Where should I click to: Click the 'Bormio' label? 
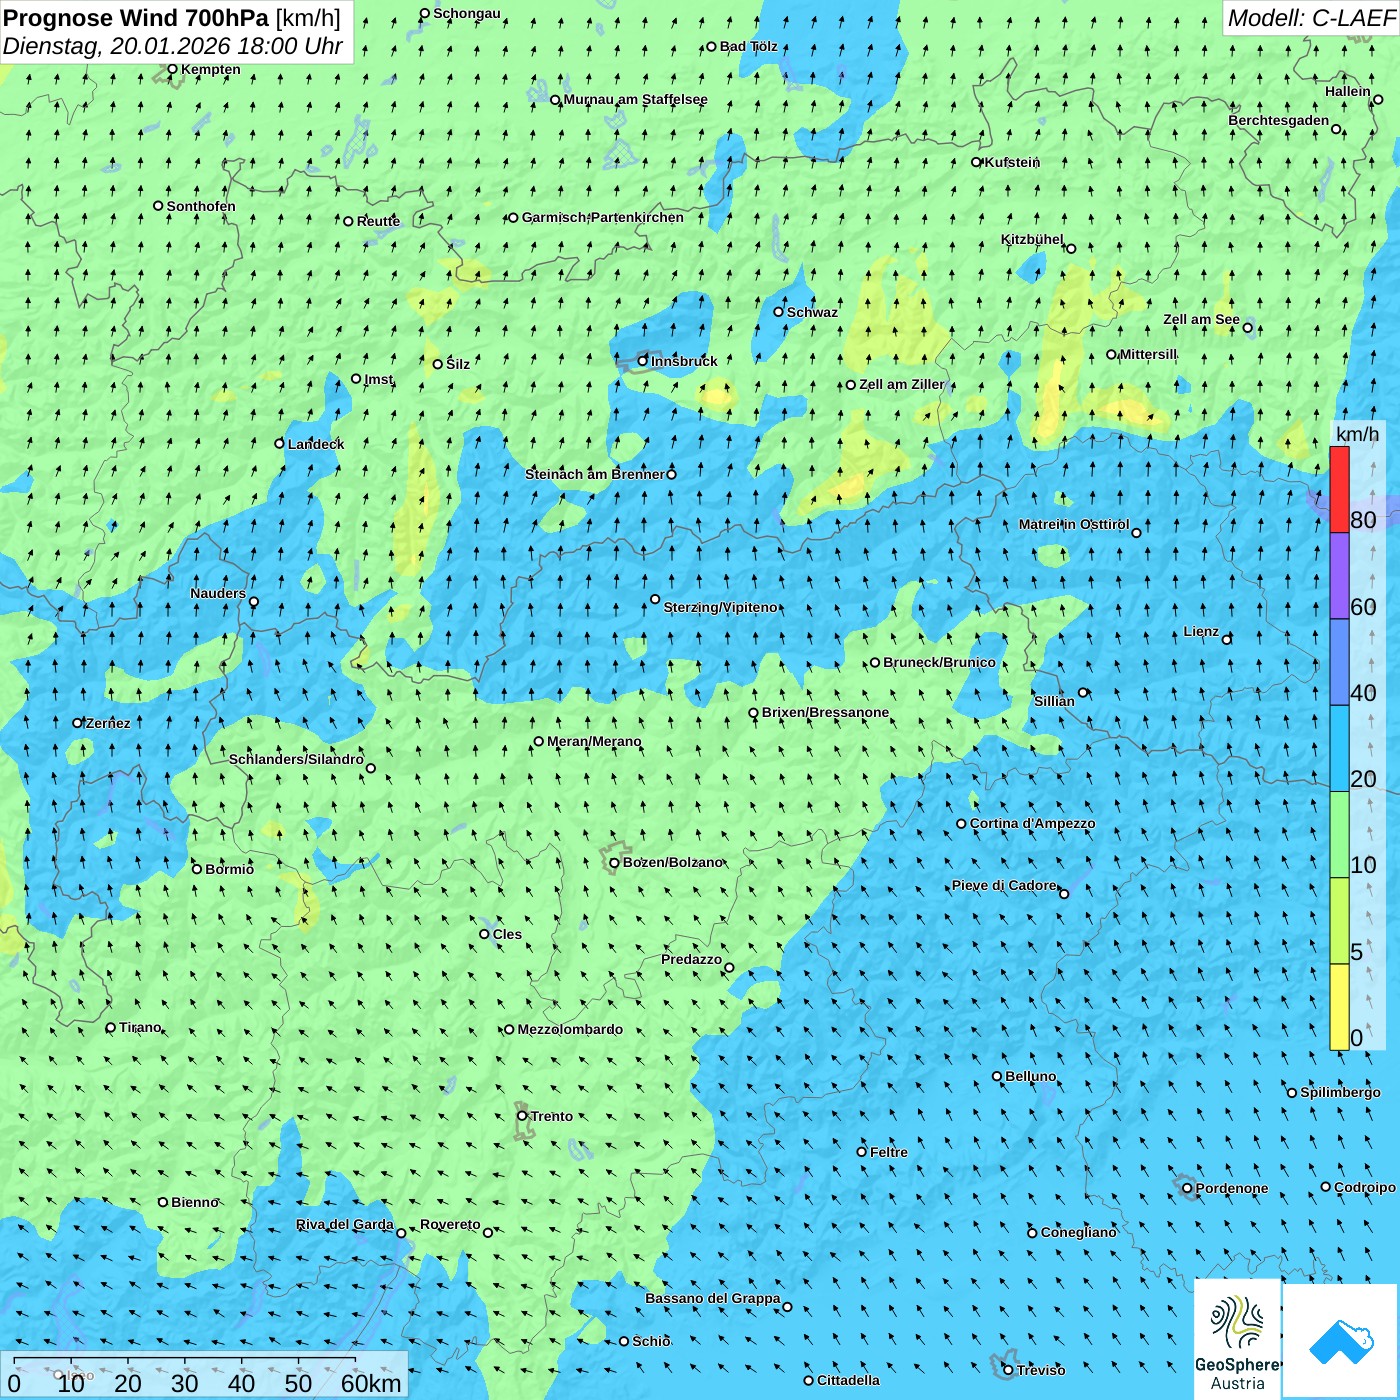coord(229,869)
